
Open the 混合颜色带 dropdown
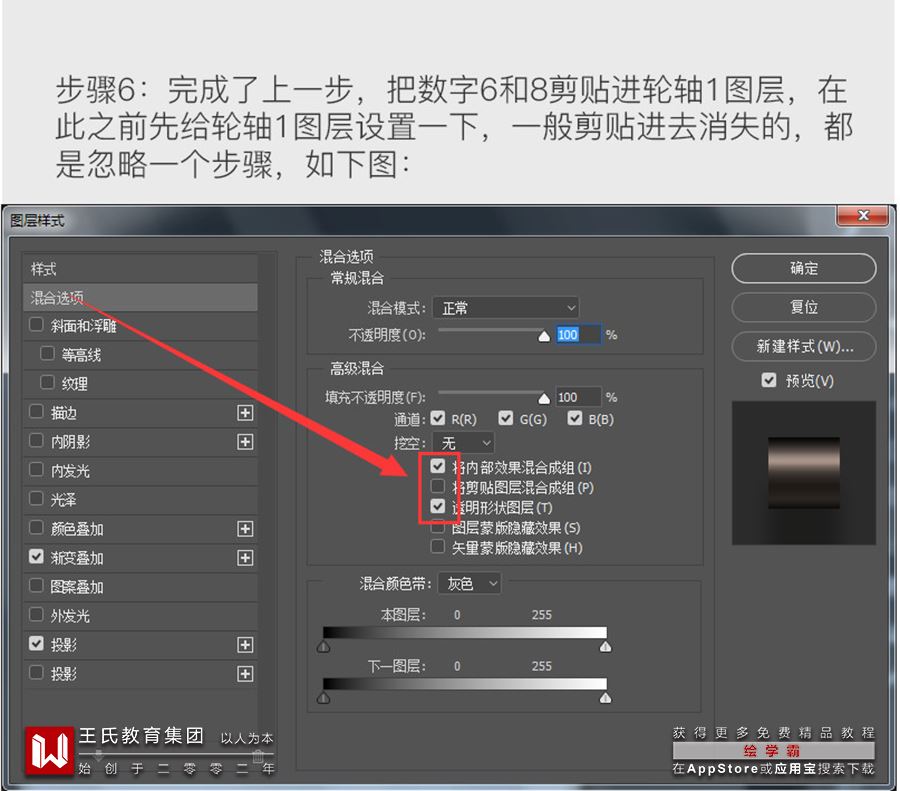point(470,584)
